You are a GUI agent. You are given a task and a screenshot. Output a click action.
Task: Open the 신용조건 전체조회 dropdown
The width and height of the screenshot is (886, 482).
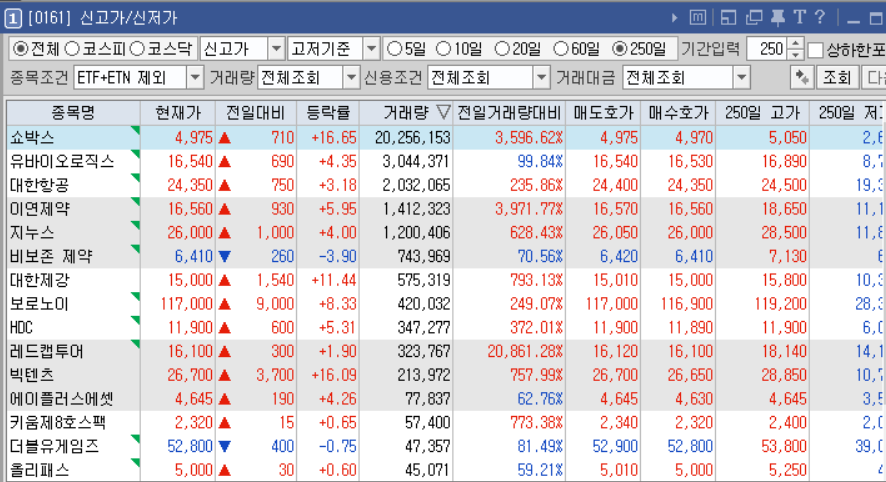541,77
